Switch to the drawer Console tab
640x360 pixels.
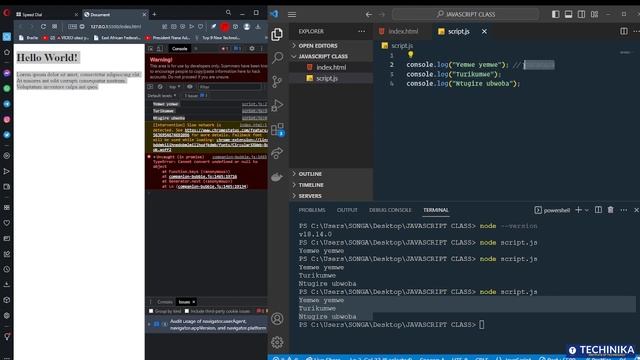tap(165, 302)
